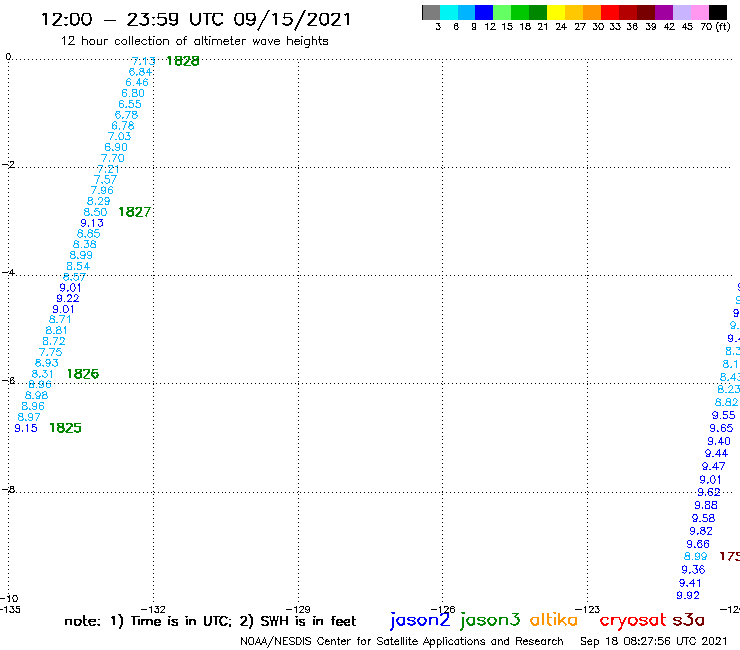Screen dimensions: 740x650
Task: Click the note about UTC and SWH
Action: point(210,621)
